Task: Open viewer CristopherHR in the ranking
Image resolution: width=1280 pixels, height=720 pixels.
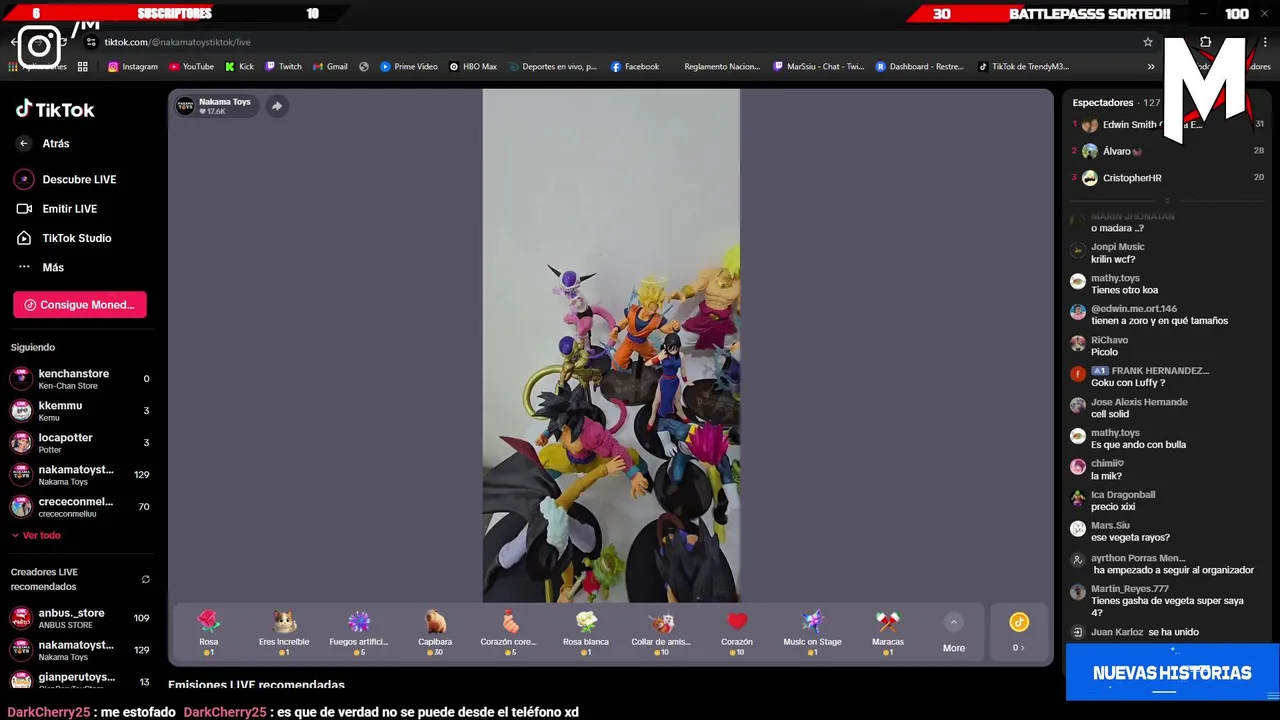Action: [1168, 178]
